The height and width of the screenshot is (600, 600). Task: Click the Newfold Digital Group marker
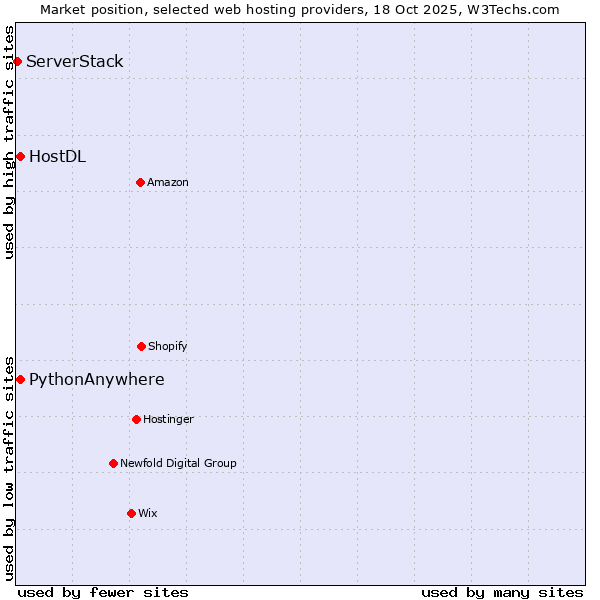[x=113, y=463]
